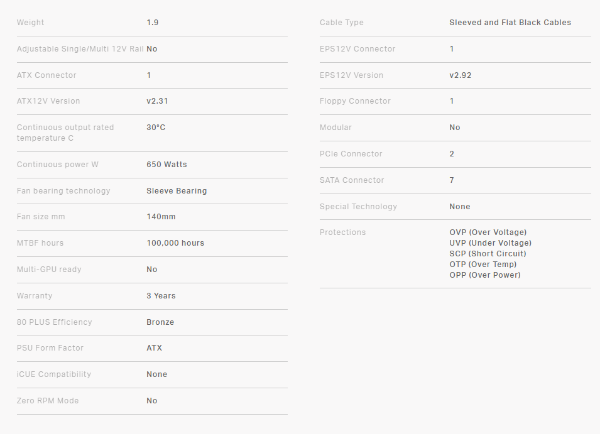Click the MTBF hours label
Image resolution: width=600 pixels, height=434 pixels.
(x=42, y=243)
